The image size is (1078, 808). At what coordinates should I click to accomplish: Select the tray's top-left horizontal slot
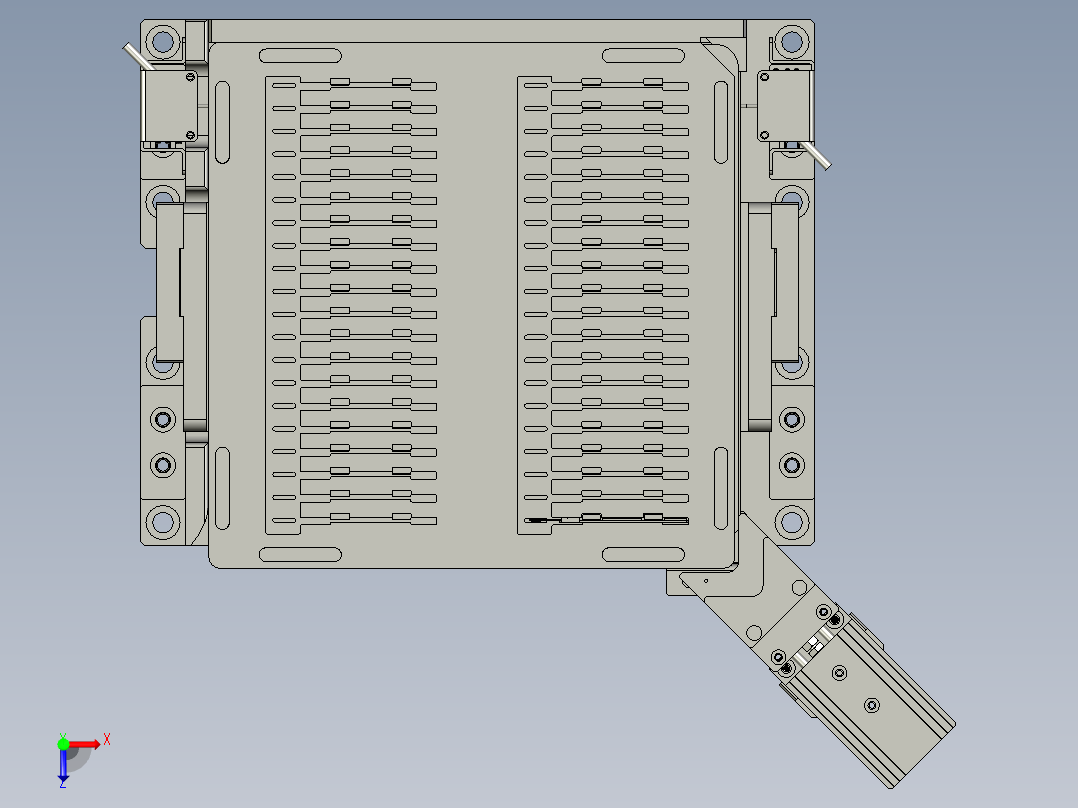(300, 56)
